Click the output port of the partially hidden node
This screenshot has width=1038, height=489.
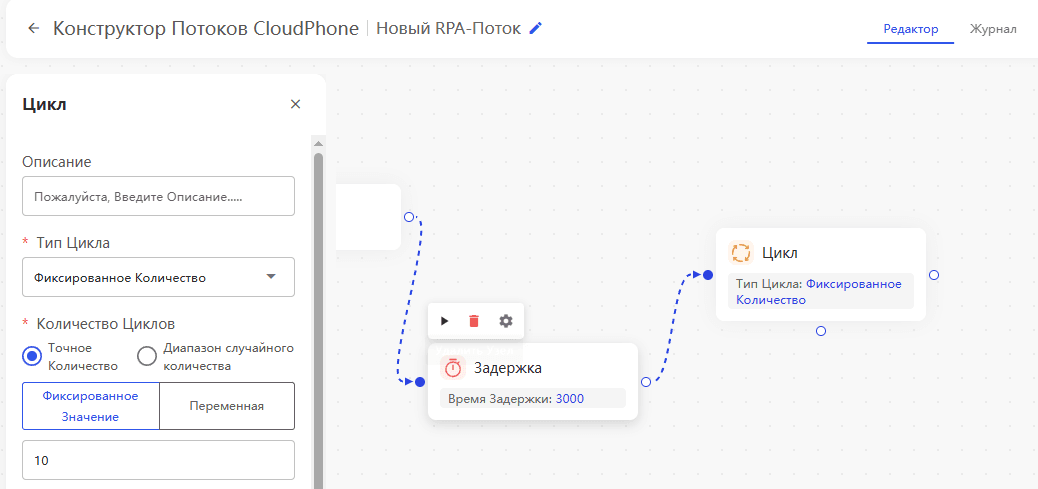(408, 217)
